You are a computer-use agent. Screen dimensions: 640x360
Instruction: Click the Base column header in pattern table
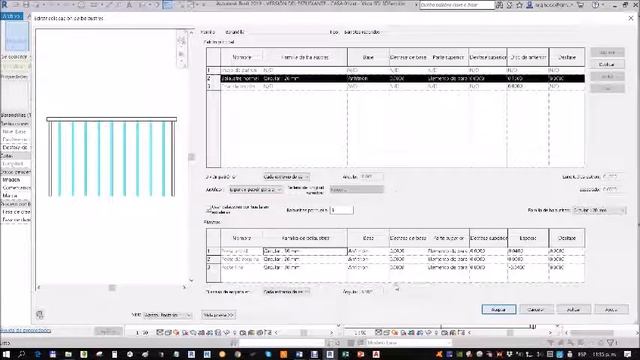click(x=368, y=57)
